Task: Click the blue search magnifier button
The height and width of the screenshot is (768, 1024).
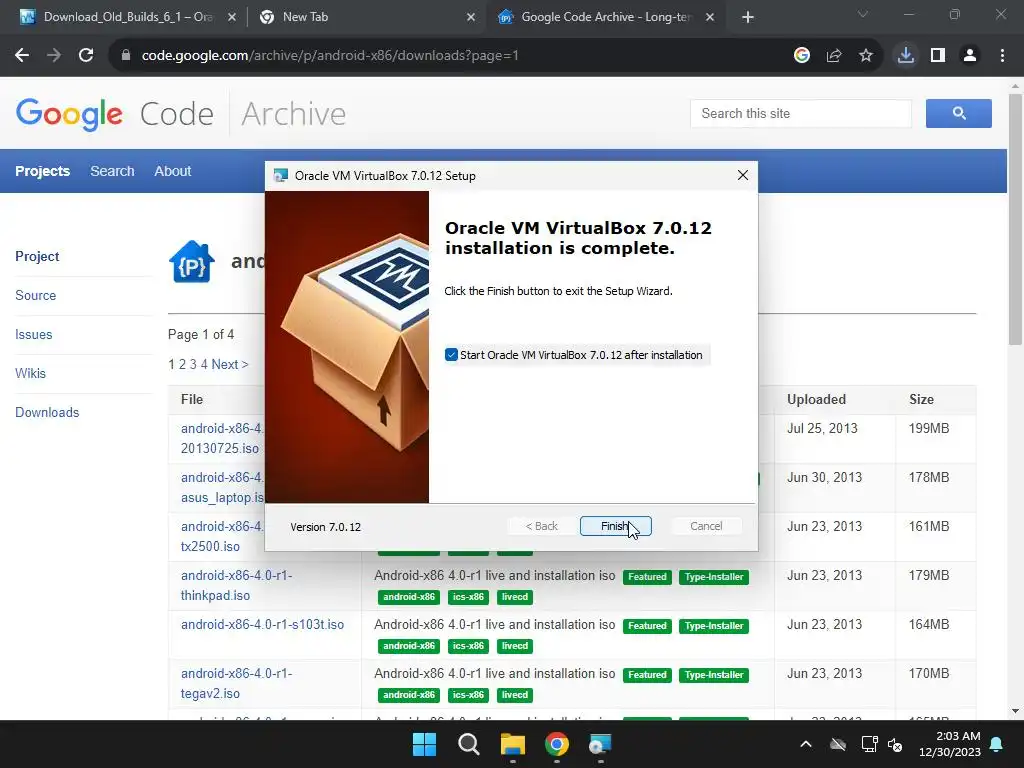Action: pyautogui.click(x=959, y=114)
